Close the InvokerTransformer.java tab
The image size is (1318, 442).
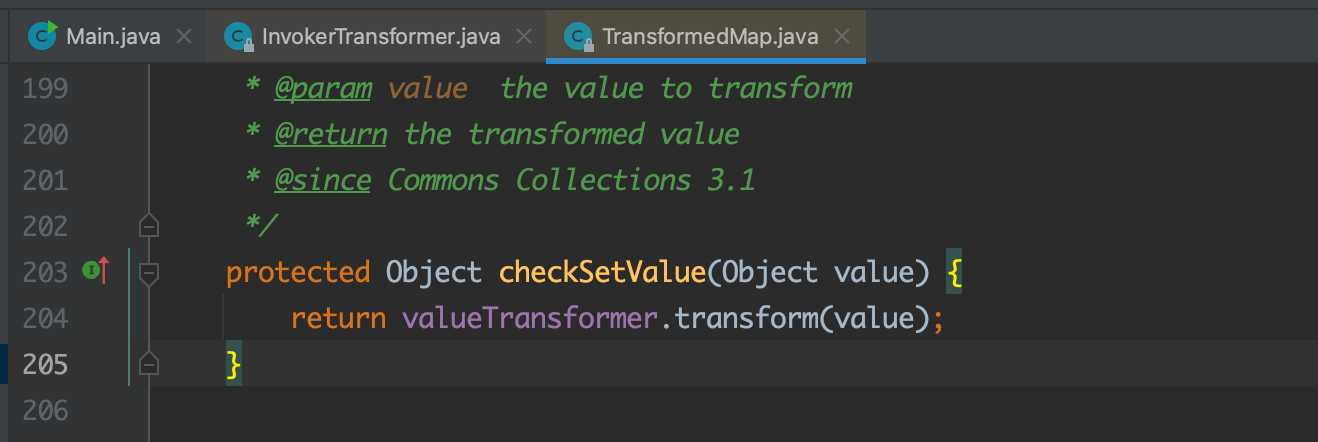click(523, 37)
